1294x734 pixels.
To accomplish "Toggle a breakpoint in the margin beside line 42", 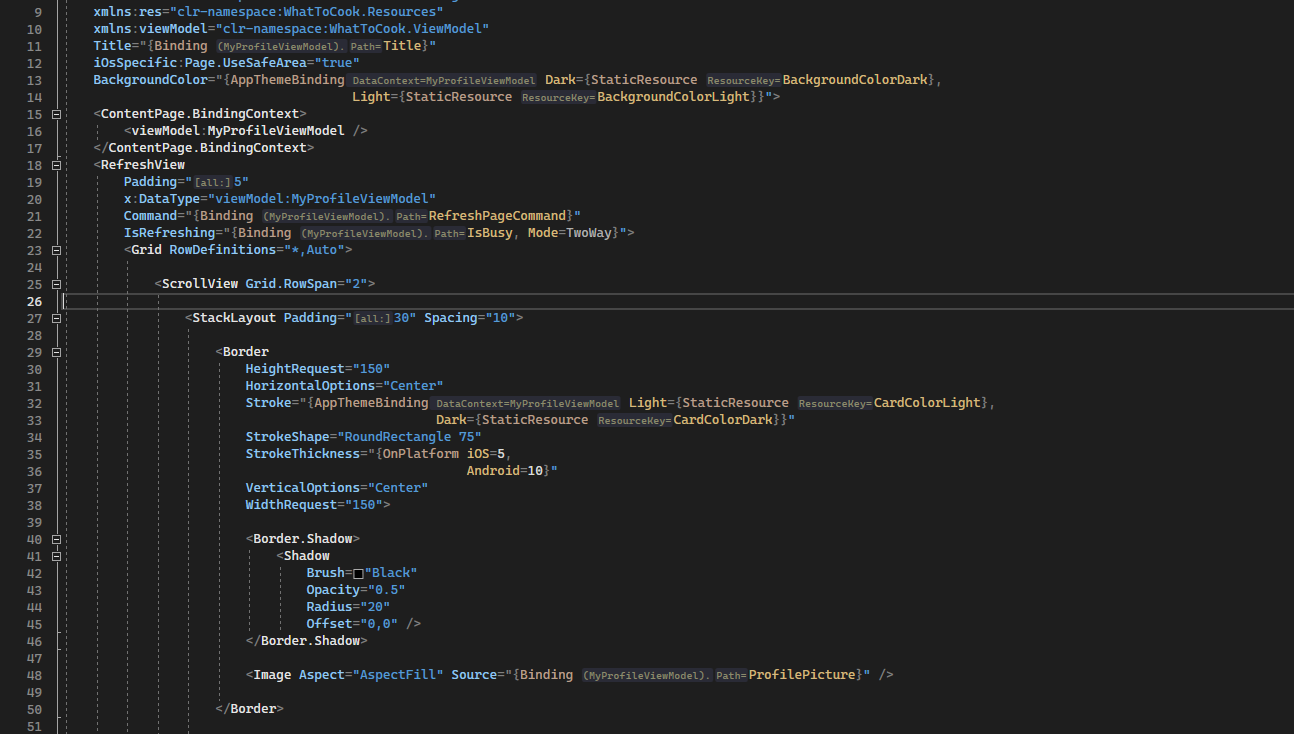I will tap(12, 572).
